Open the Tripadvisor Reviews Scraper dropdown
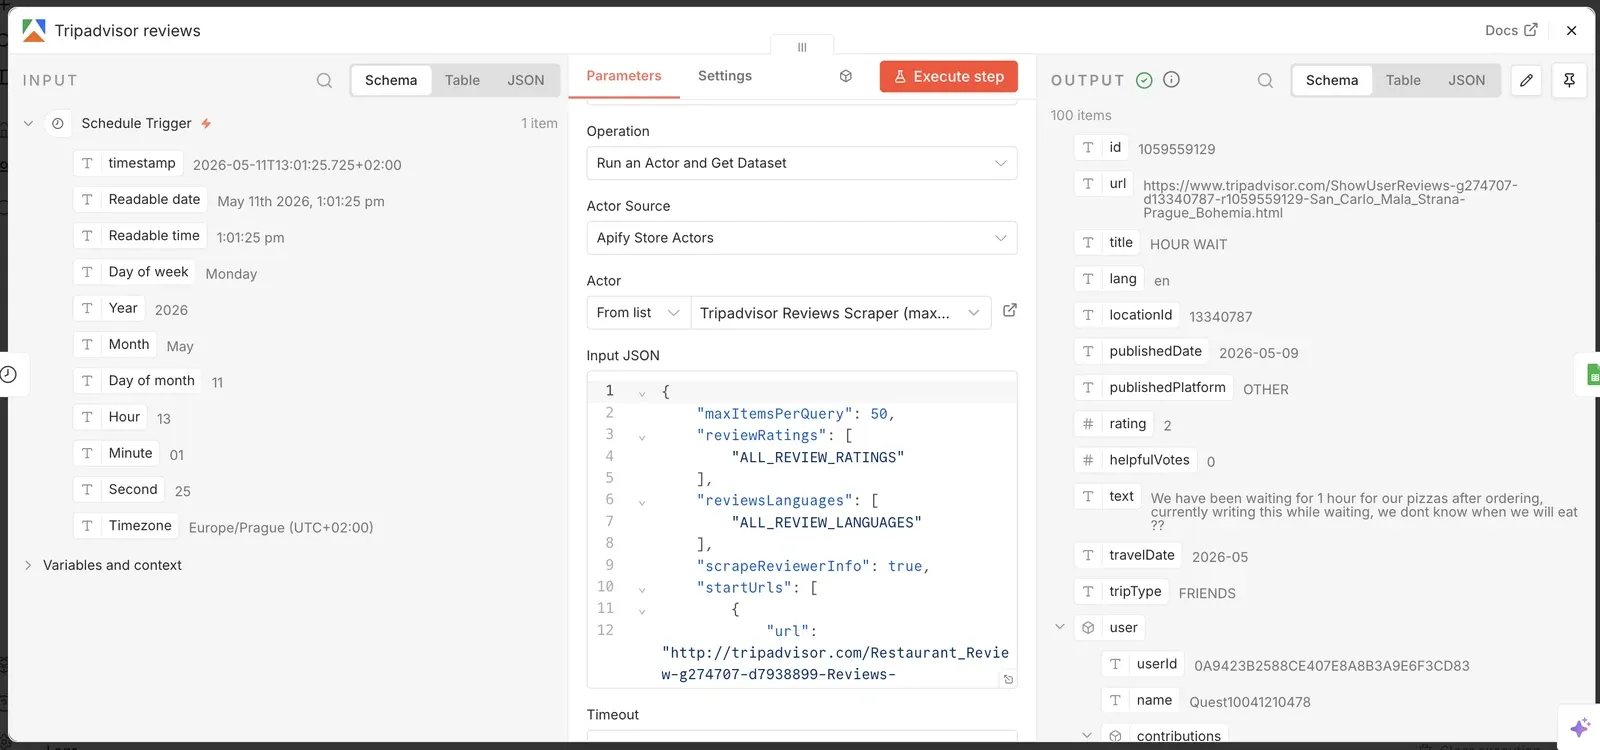1600x750 pixels. [840, 313]
